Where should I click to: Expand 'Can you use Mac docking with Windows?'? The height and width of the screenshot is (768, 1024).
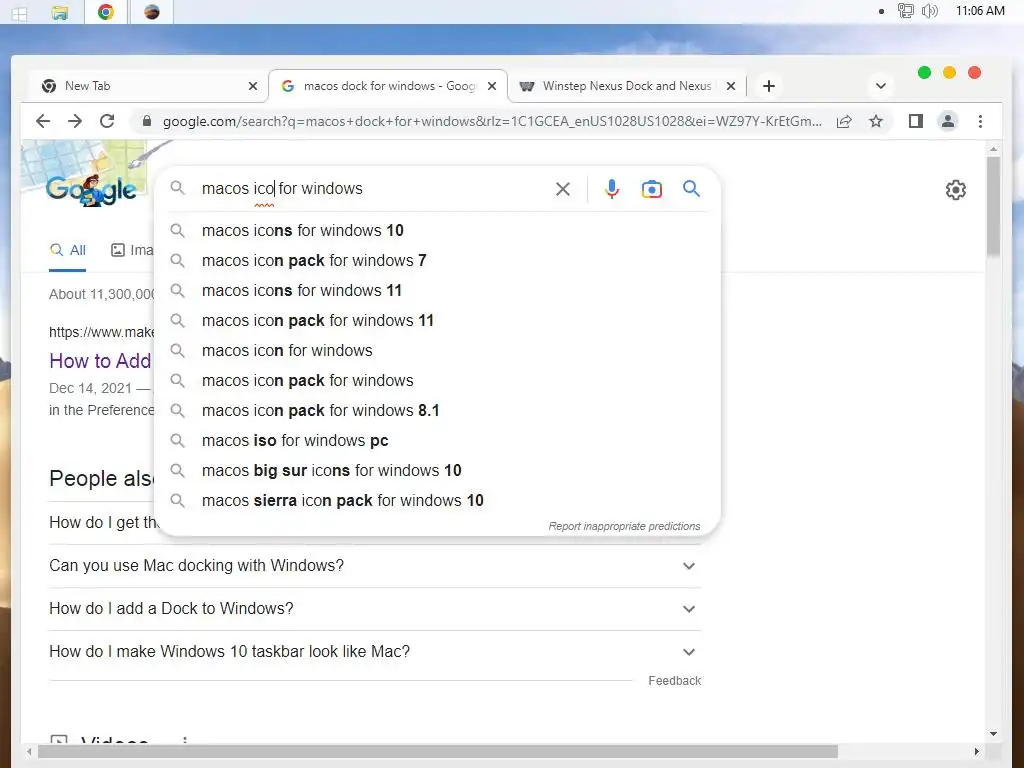pyautogui.click(x=375, y=566)
